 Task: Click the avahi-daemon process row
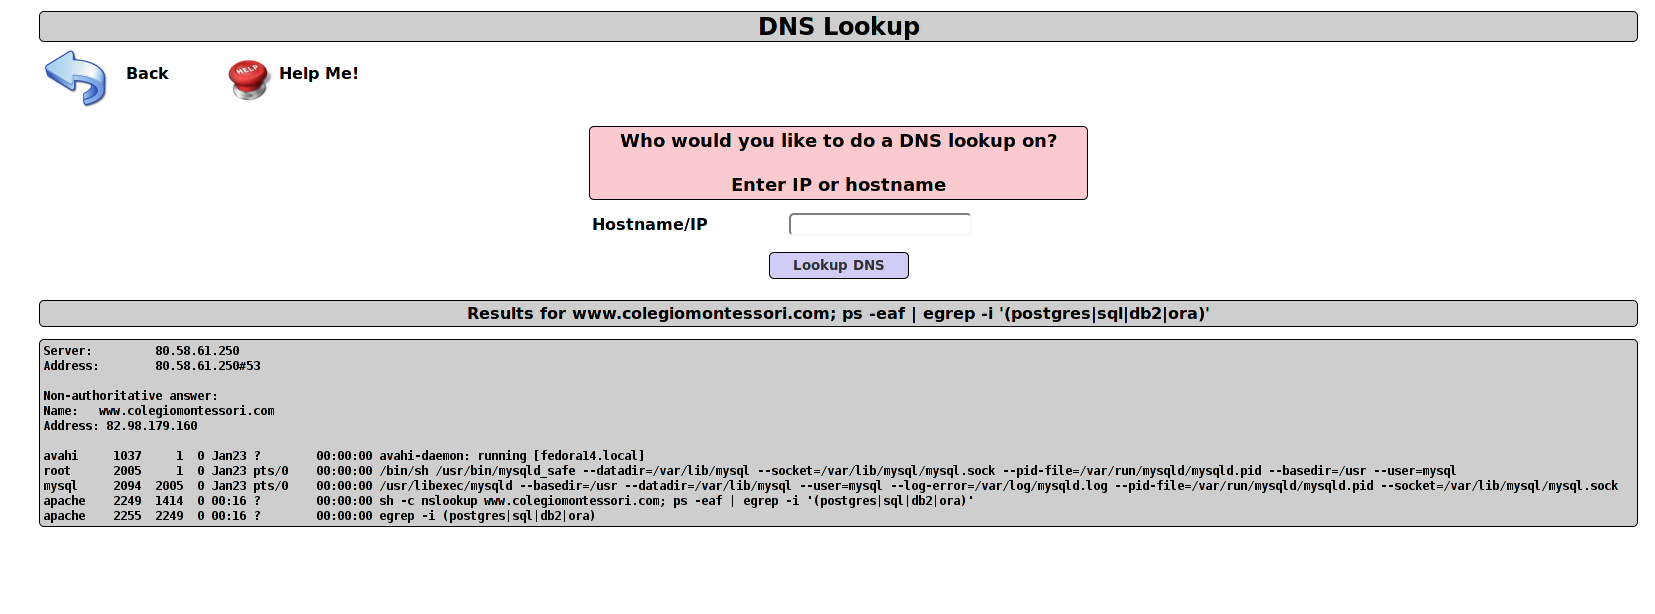tap(343, 456)
